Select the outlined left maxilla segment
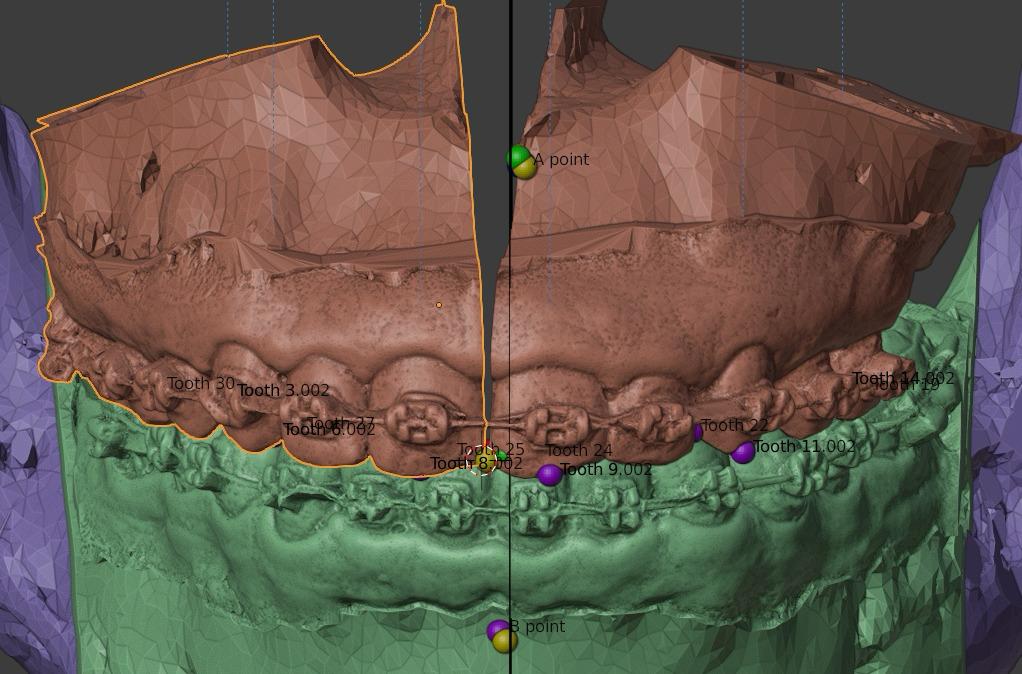Image resolution: width=1022 pixels, height=674 pixels. click(250, 200)
